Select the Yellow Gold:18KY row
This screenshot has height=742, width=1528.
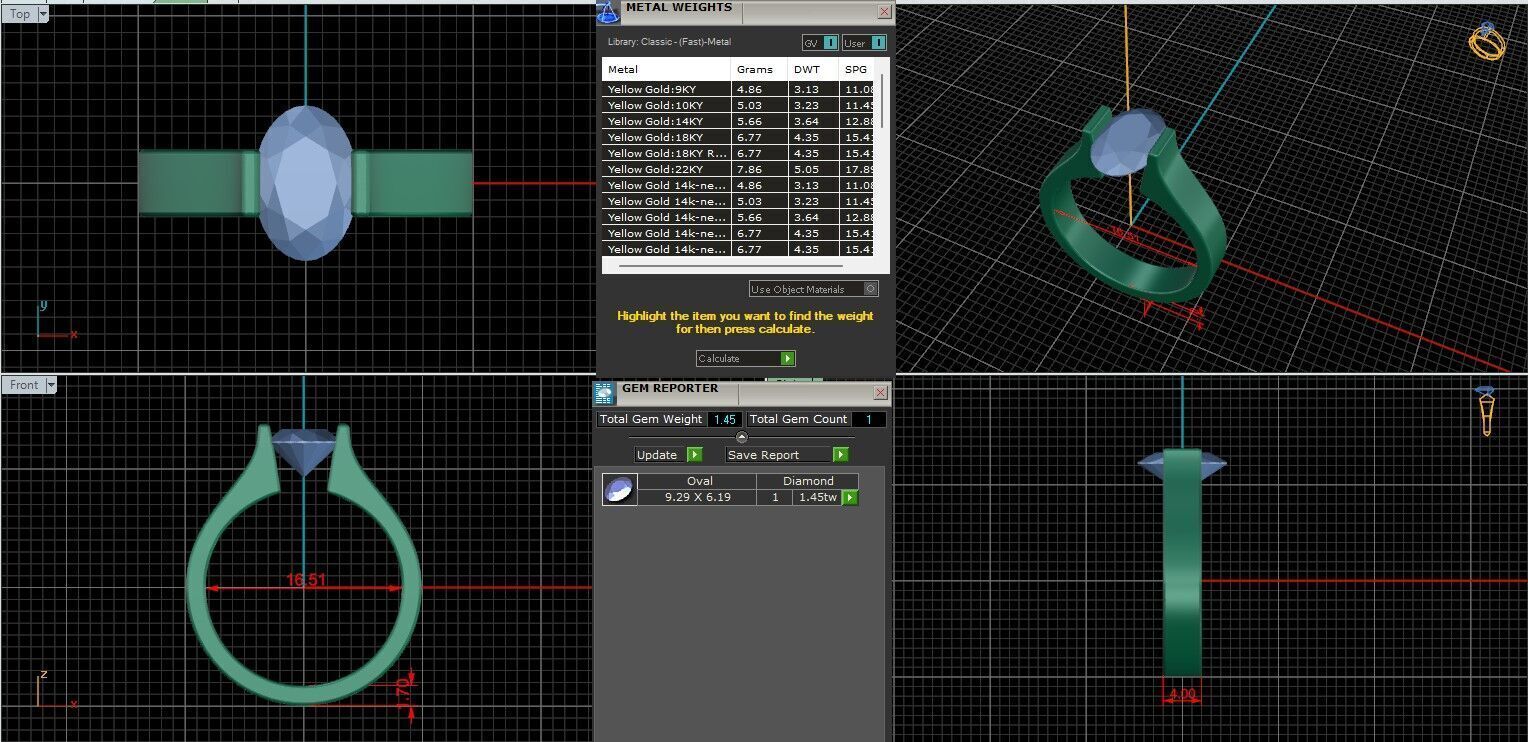740,137
